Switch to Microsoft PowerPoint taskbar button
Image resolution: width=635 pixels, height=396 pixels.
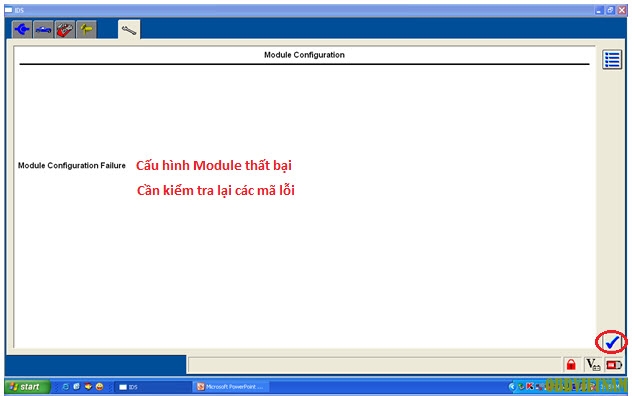(231, 387)
